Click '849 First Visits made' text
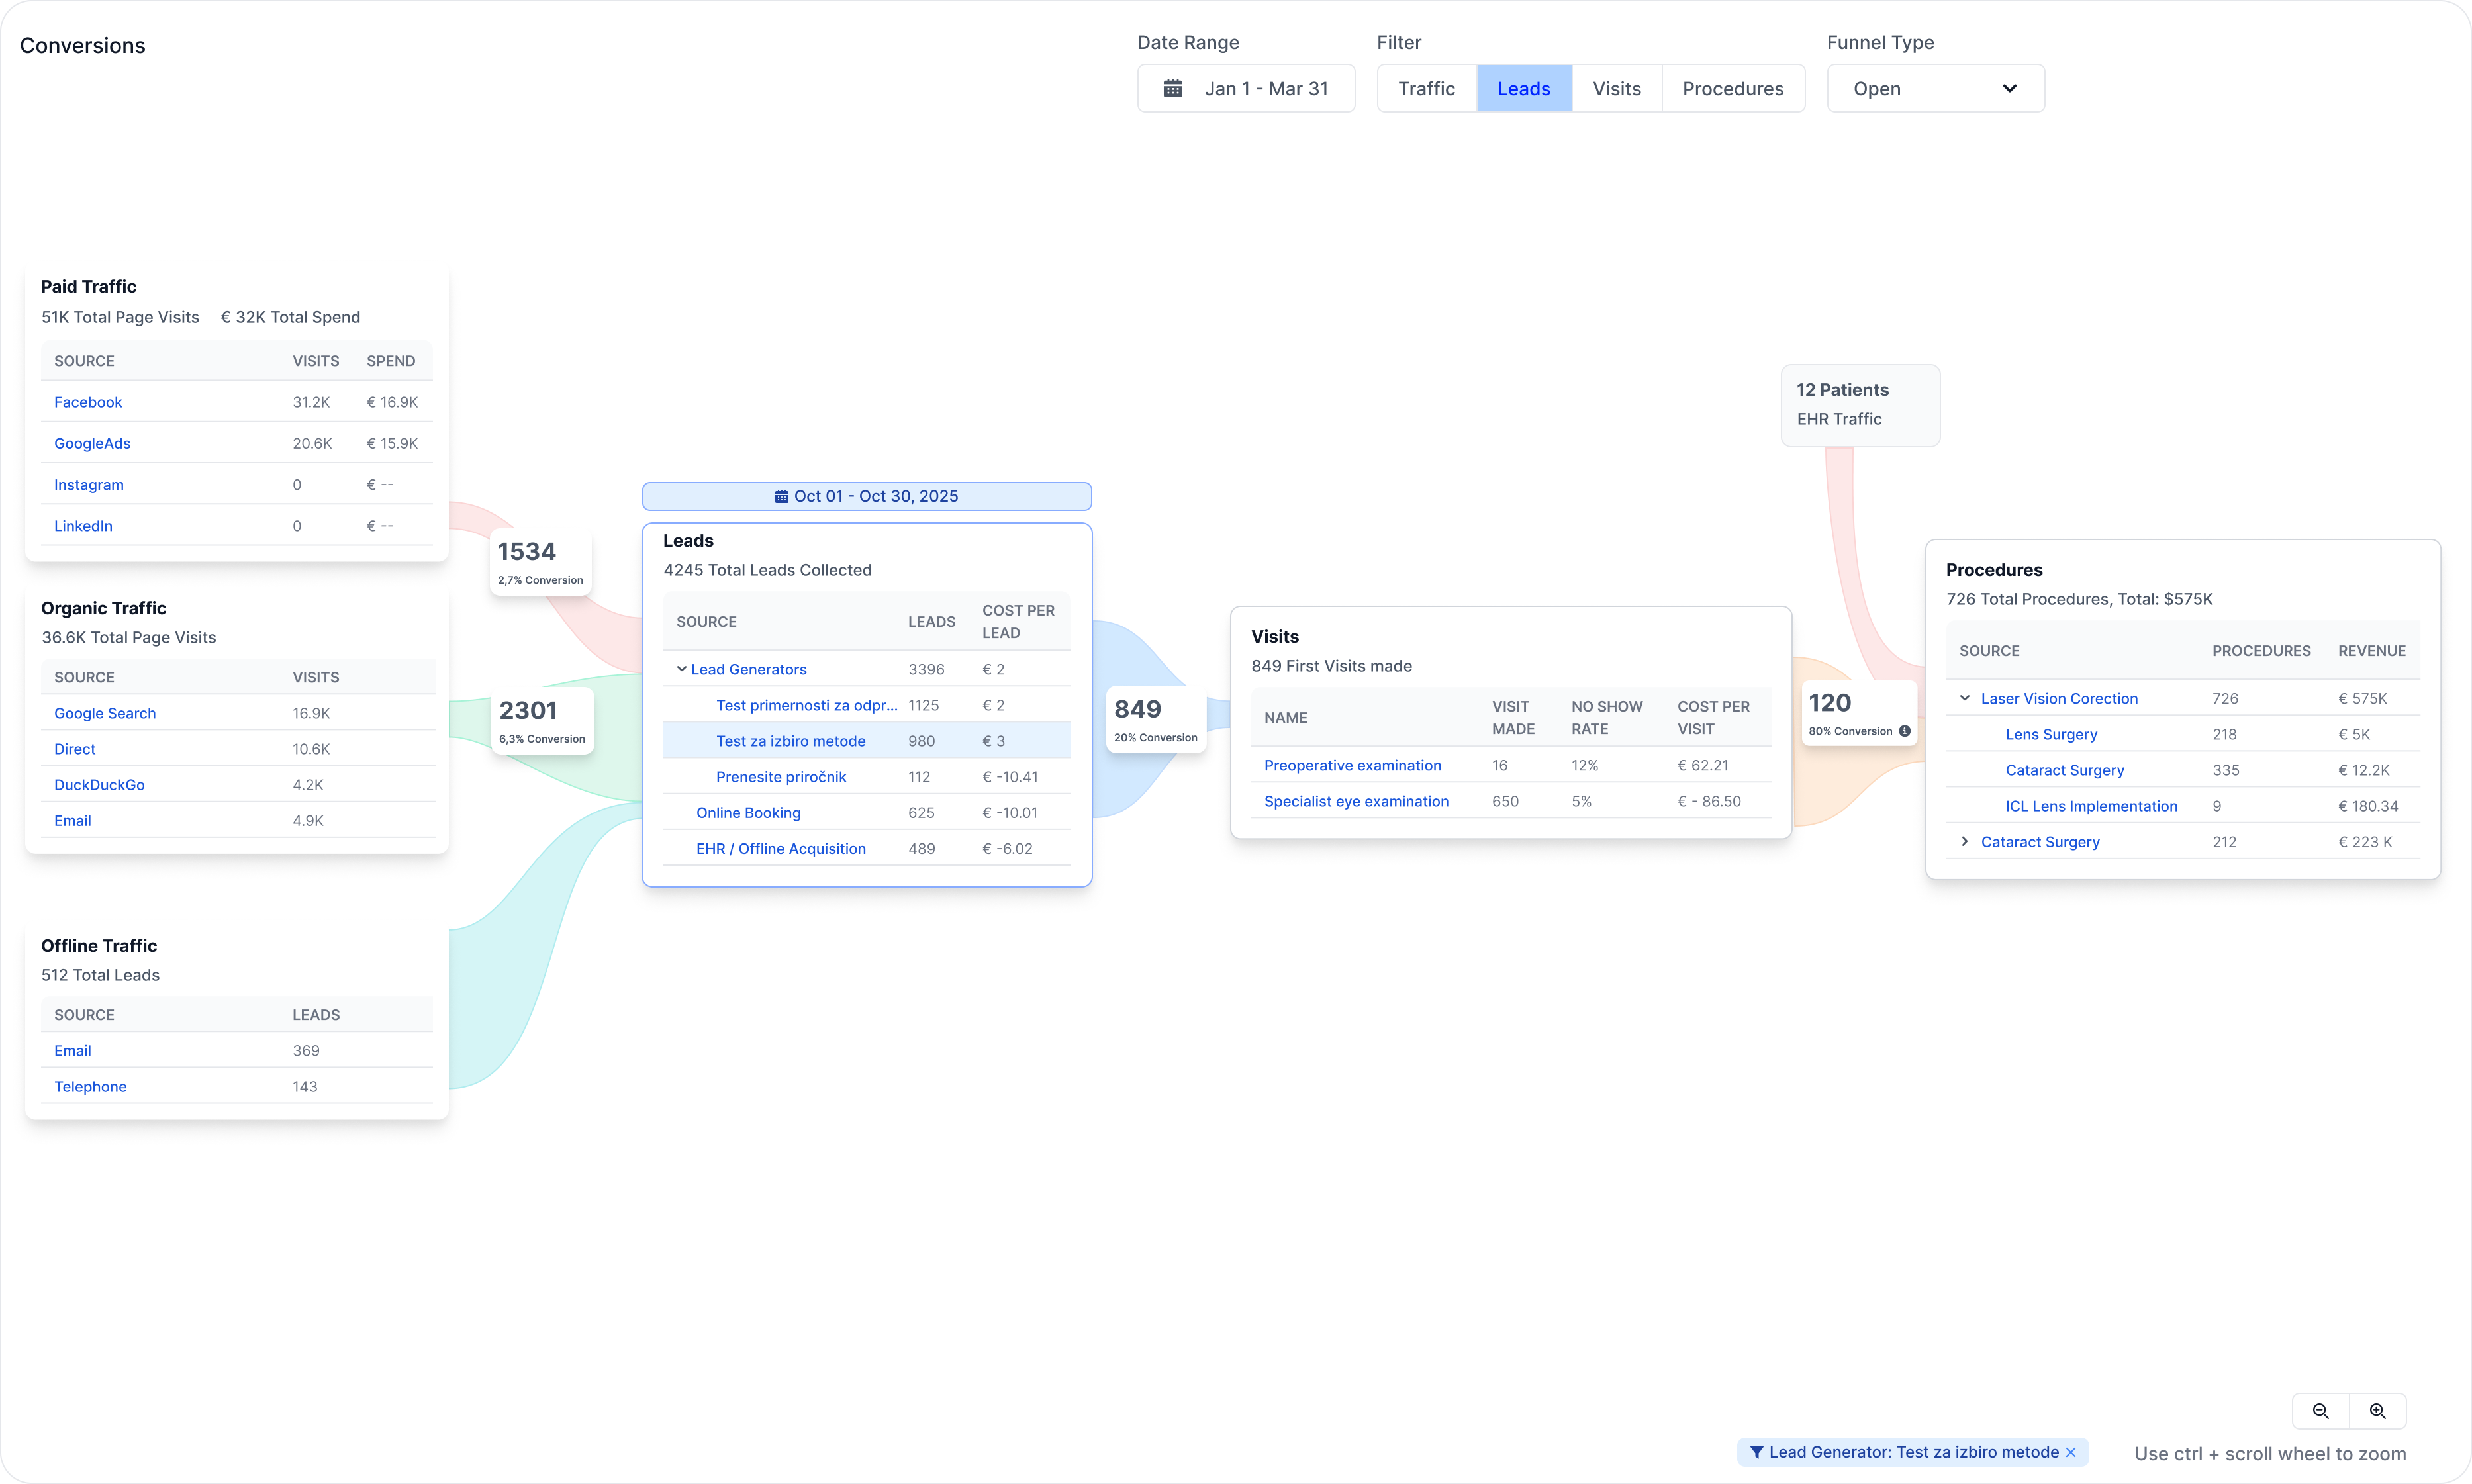 coord(1331,666)
